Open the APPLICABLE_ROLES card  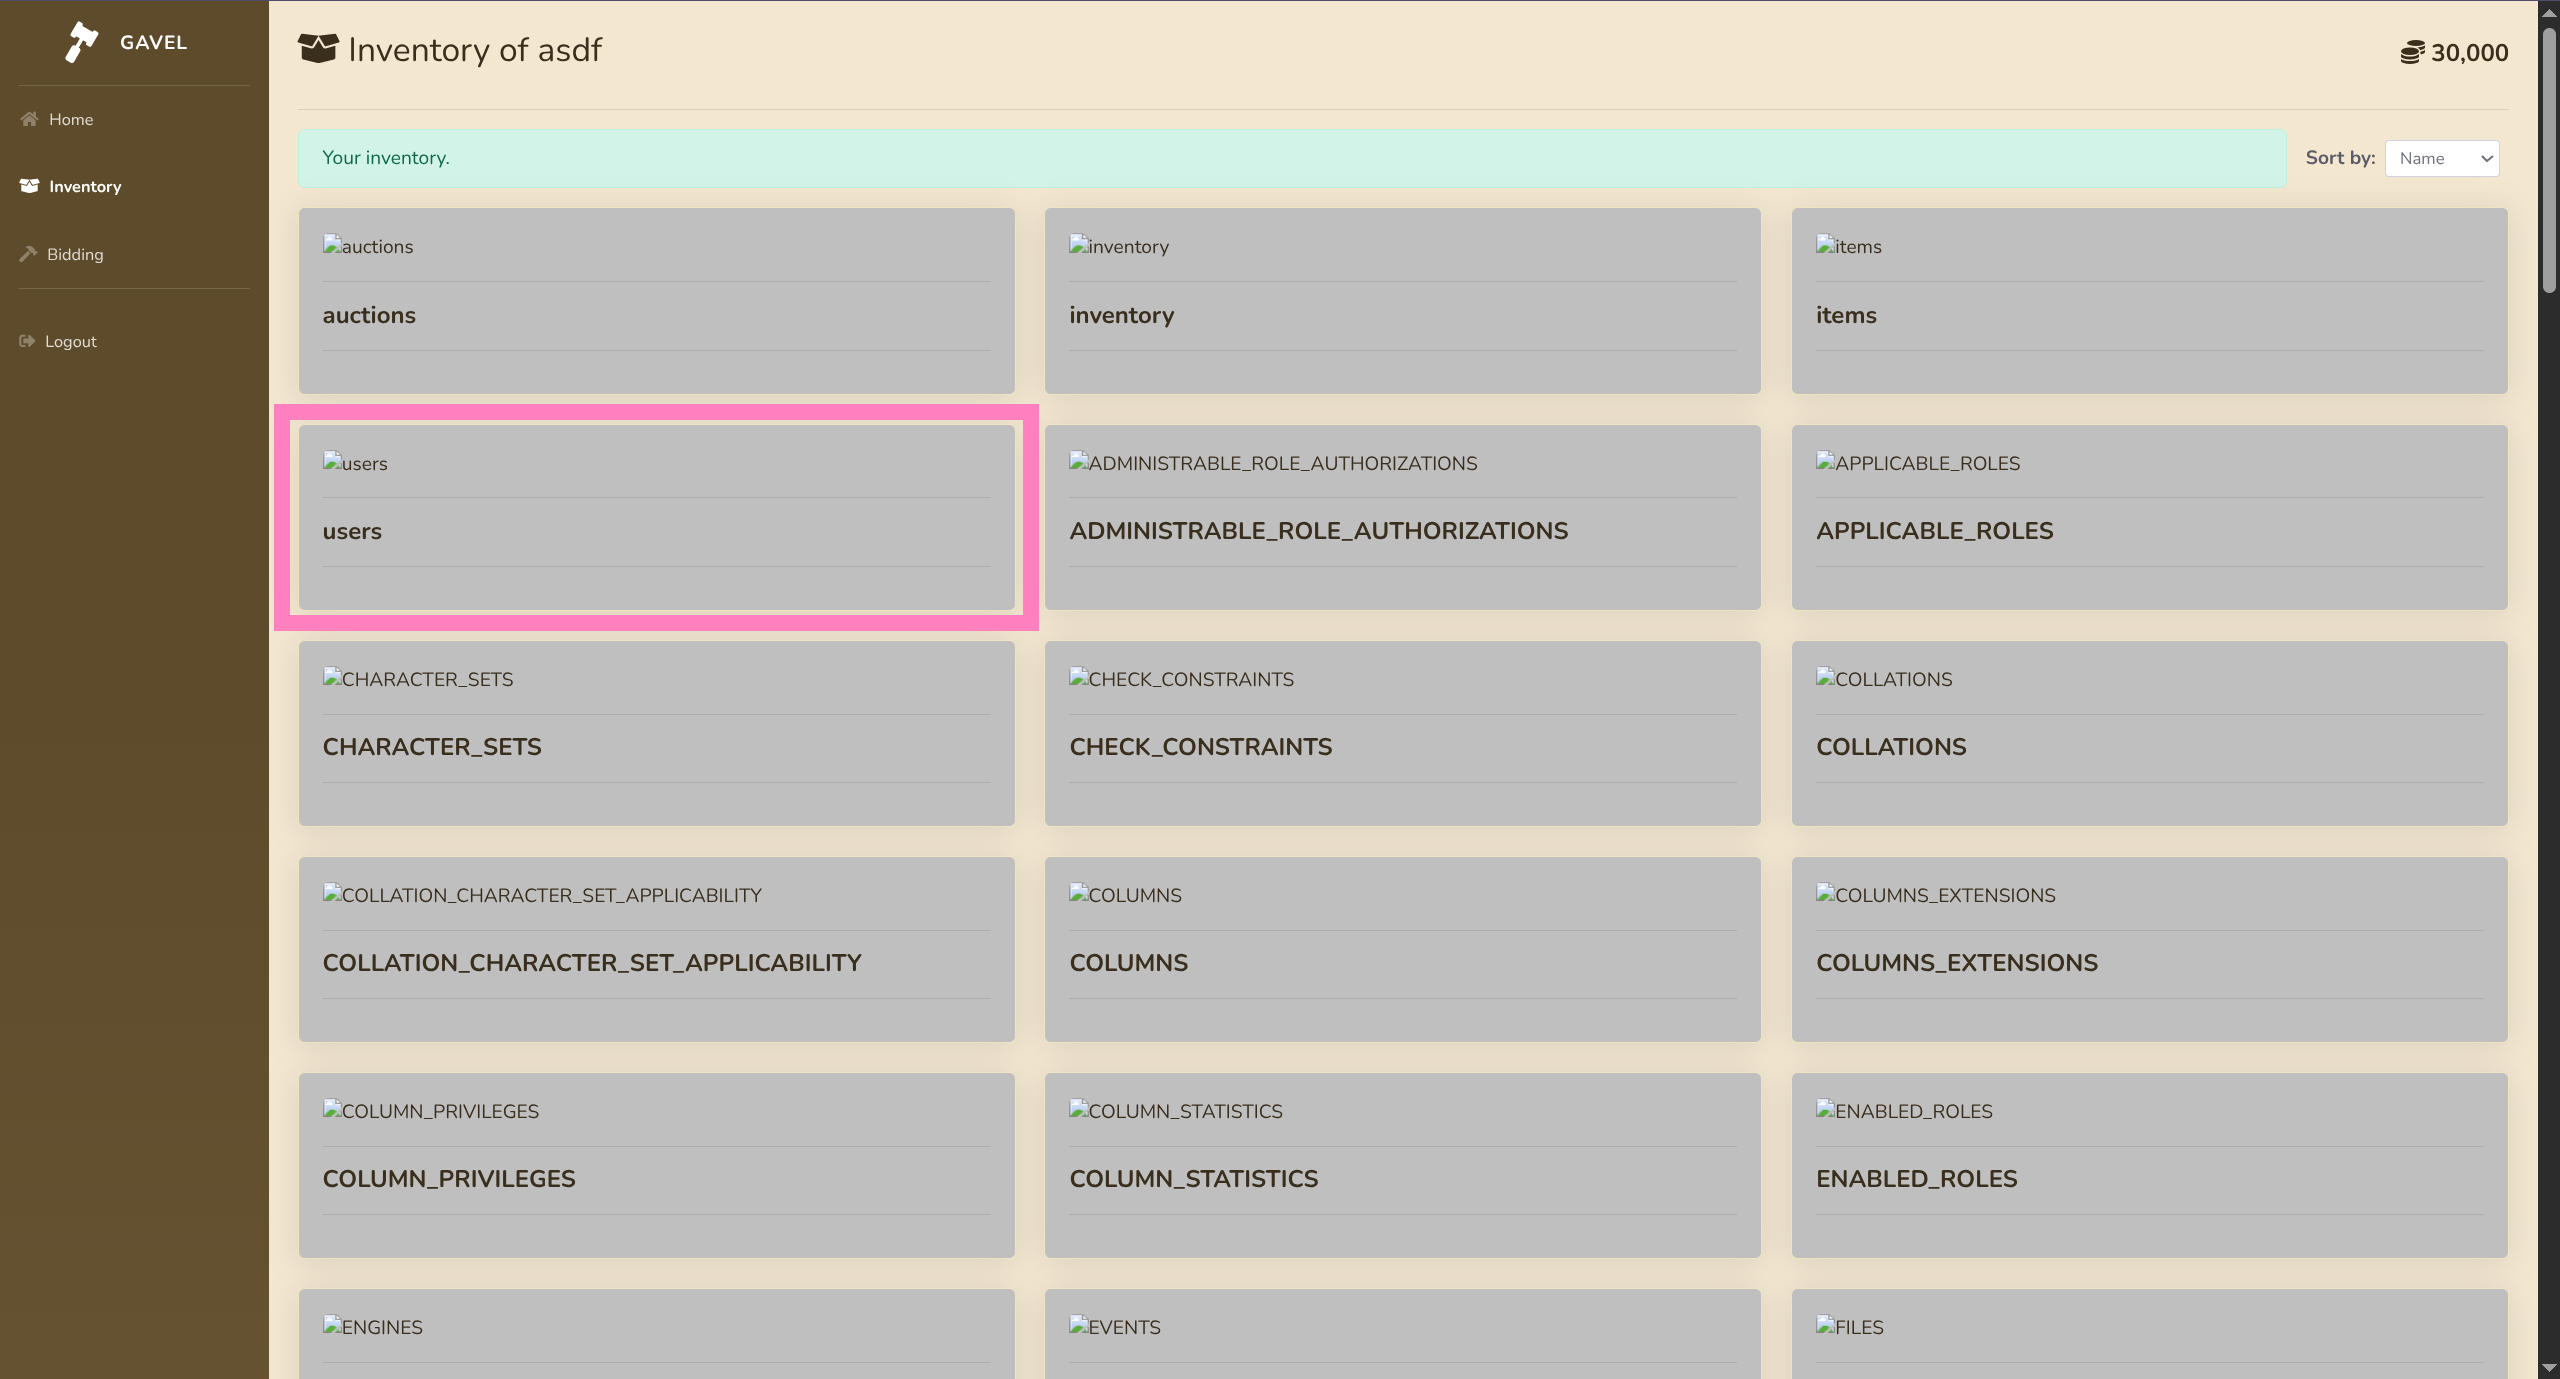2148,517
